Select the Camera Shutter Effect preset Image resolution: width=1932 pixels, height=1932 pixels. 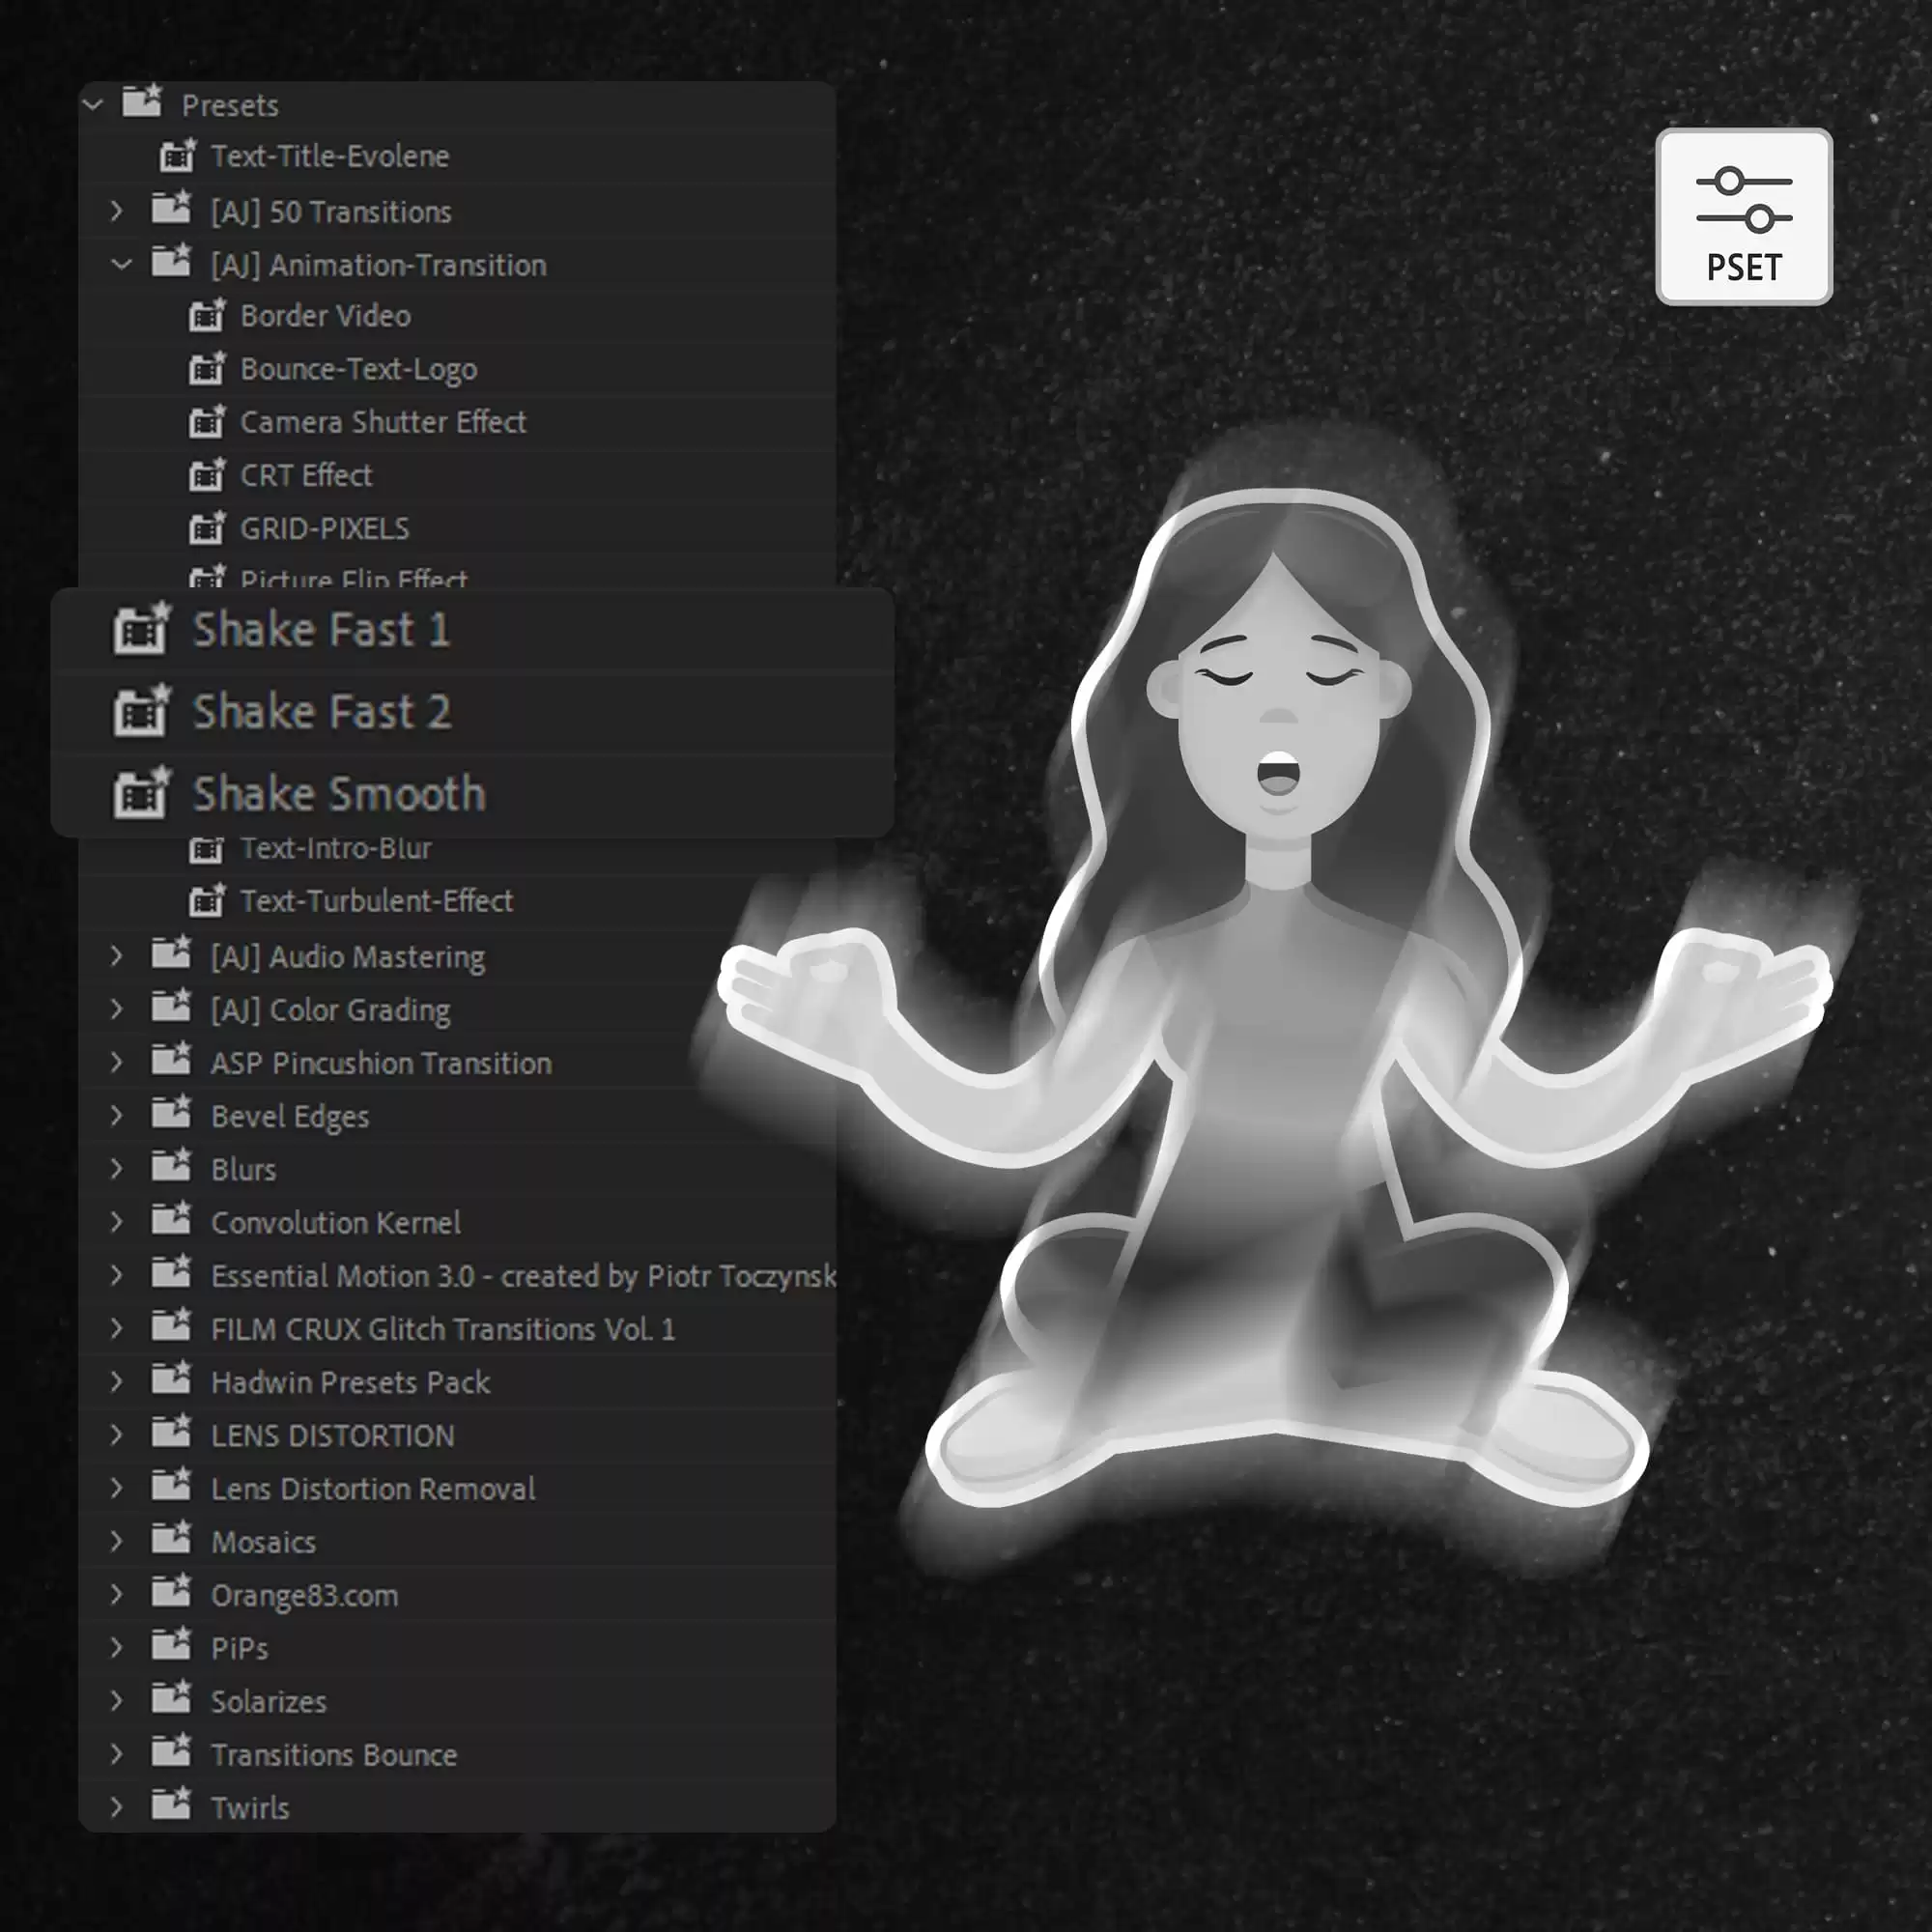click(382, 422)
